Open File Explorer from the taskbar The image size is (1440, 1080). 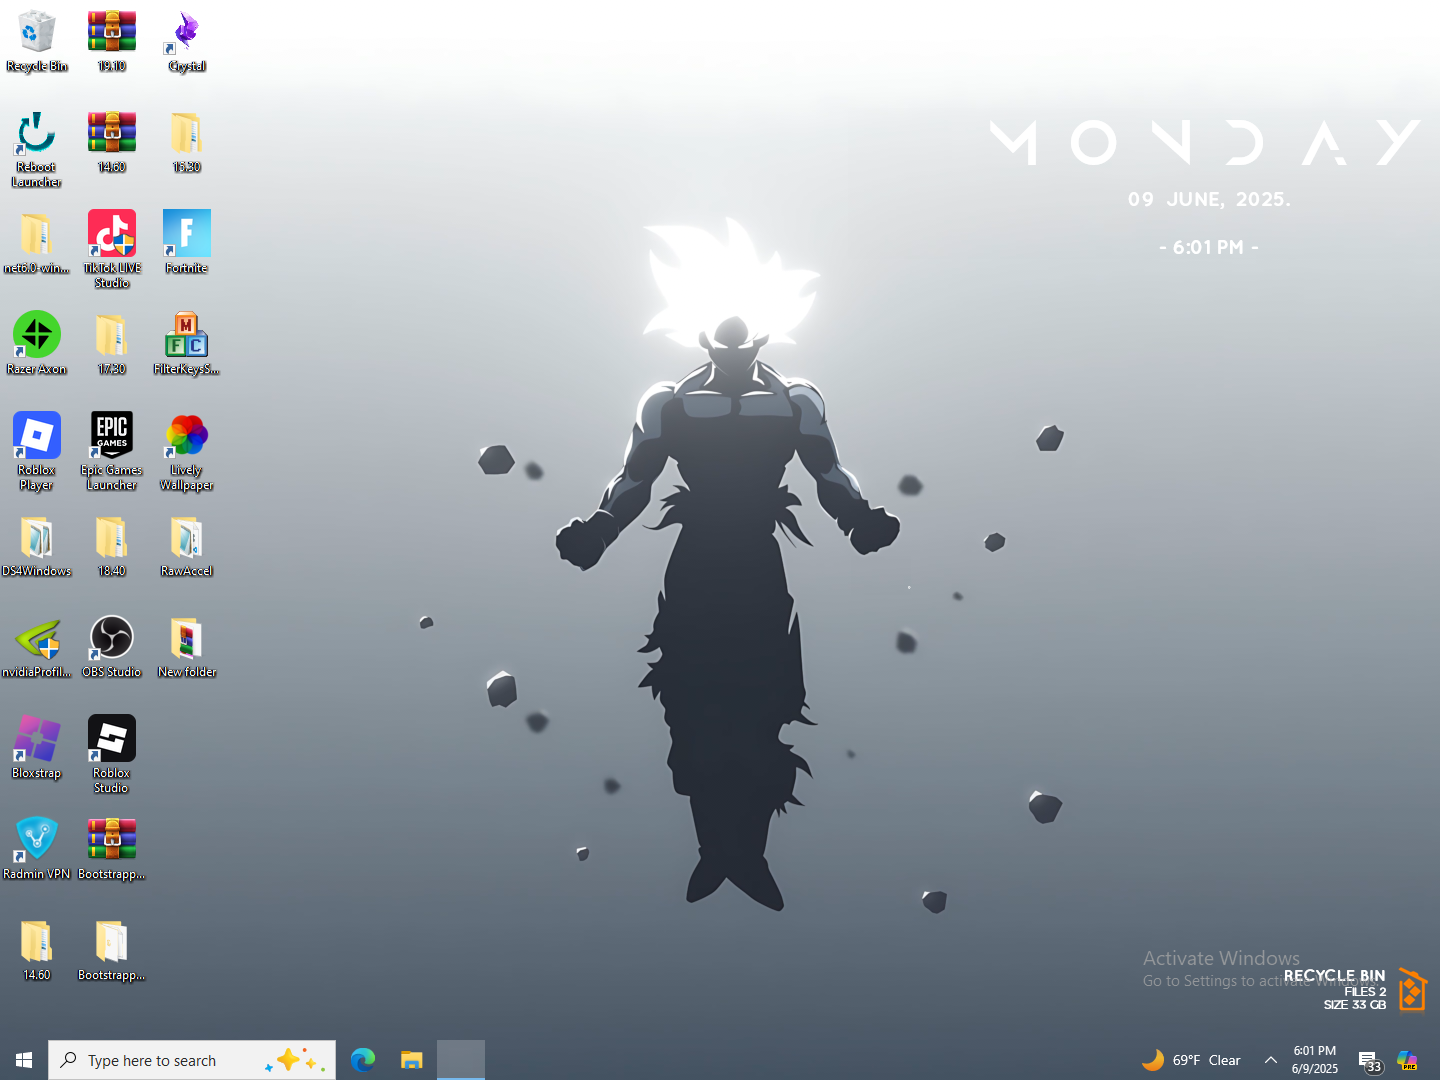(412, 1060)
